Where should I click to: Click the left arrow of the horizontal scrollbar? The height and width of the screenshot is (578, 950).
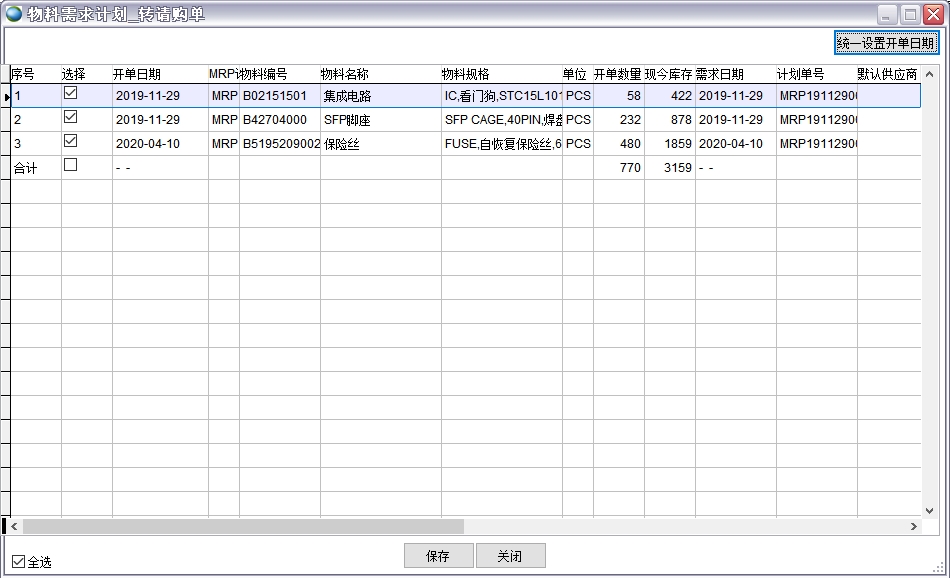point(14,525)
